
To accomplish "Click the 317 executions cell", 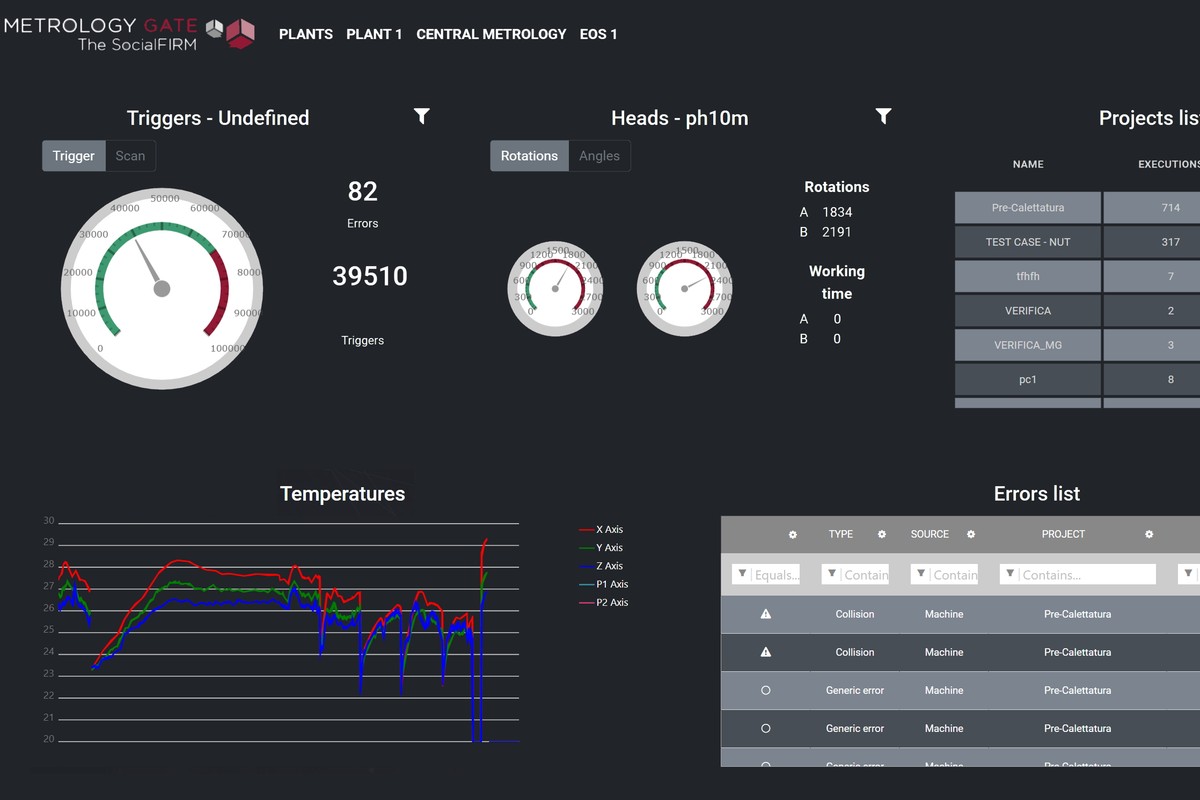I will [1152, 242].
